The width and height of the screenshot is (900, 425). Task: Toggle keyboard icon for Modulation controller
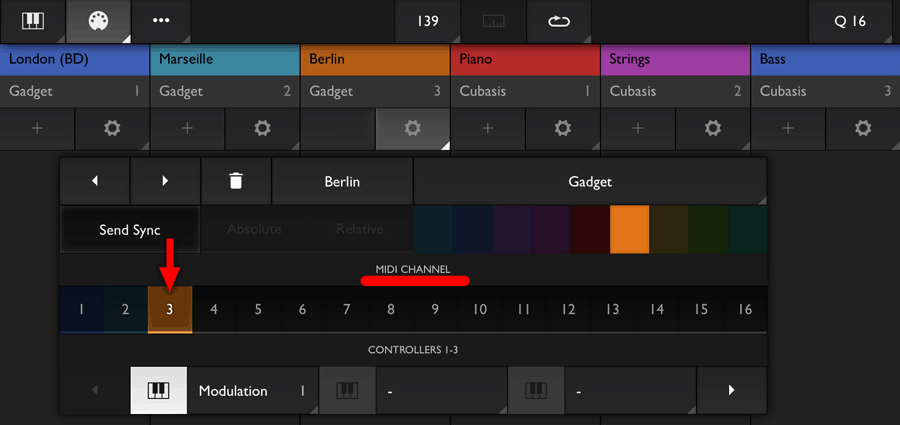coord(159,391)
